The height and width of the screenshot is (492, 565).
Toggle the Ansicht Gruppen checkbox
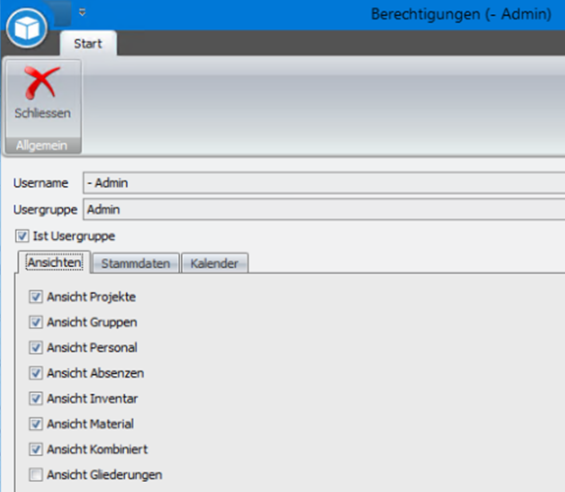point(36,322)
